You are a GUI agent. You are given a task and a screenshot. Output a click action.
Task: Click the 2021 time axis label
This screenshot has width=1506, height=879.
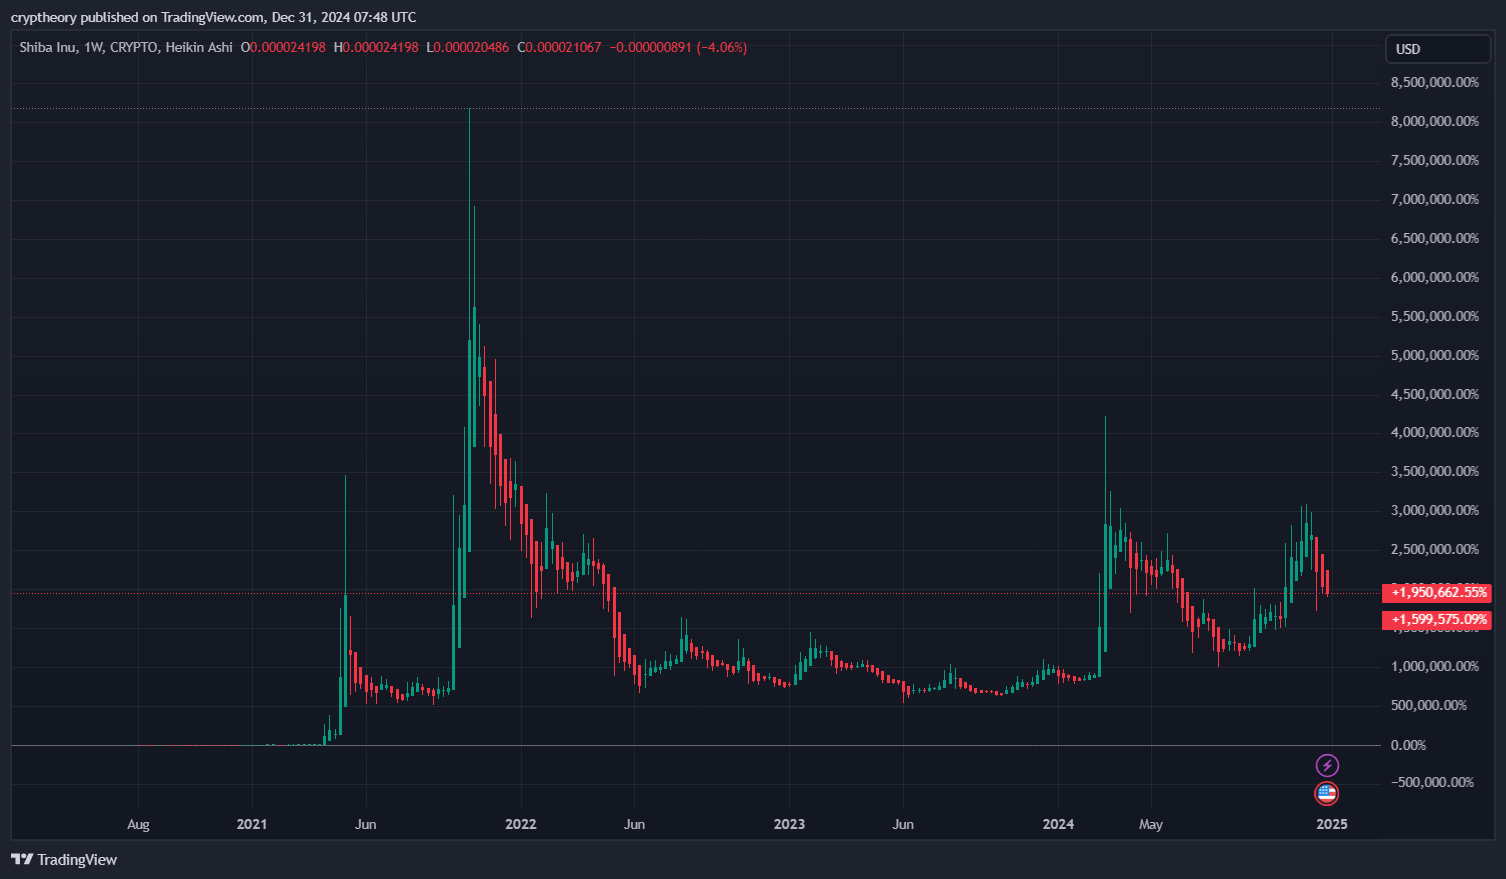[252, 824]
